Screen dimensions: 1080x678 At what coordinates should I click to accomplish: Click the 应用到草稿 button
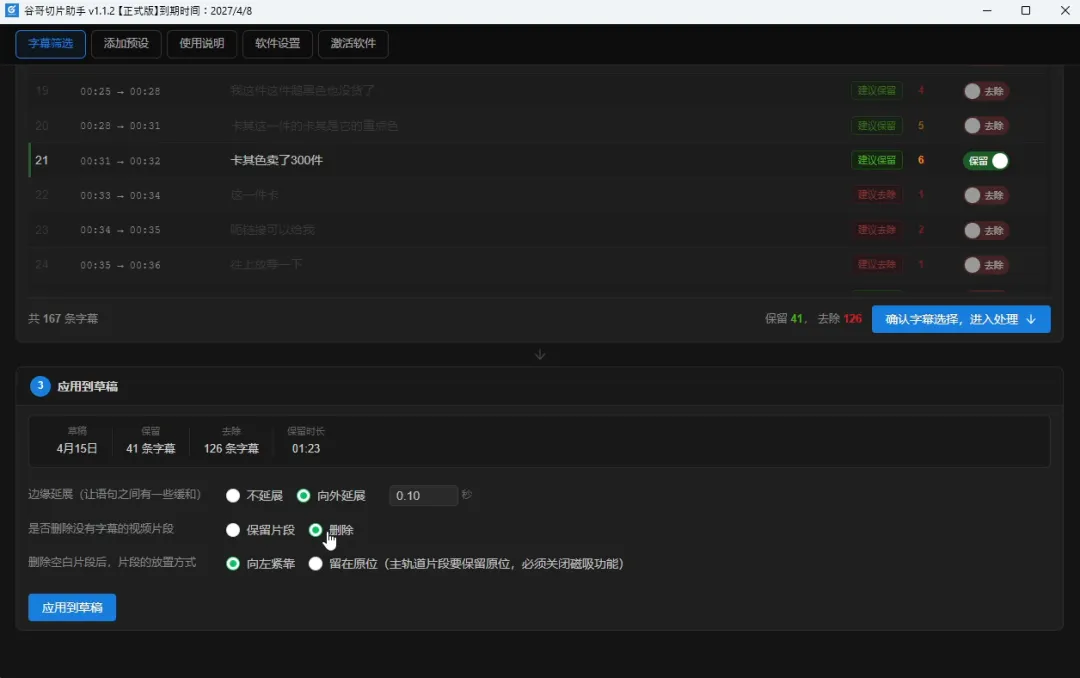click(x=72, y=607)
